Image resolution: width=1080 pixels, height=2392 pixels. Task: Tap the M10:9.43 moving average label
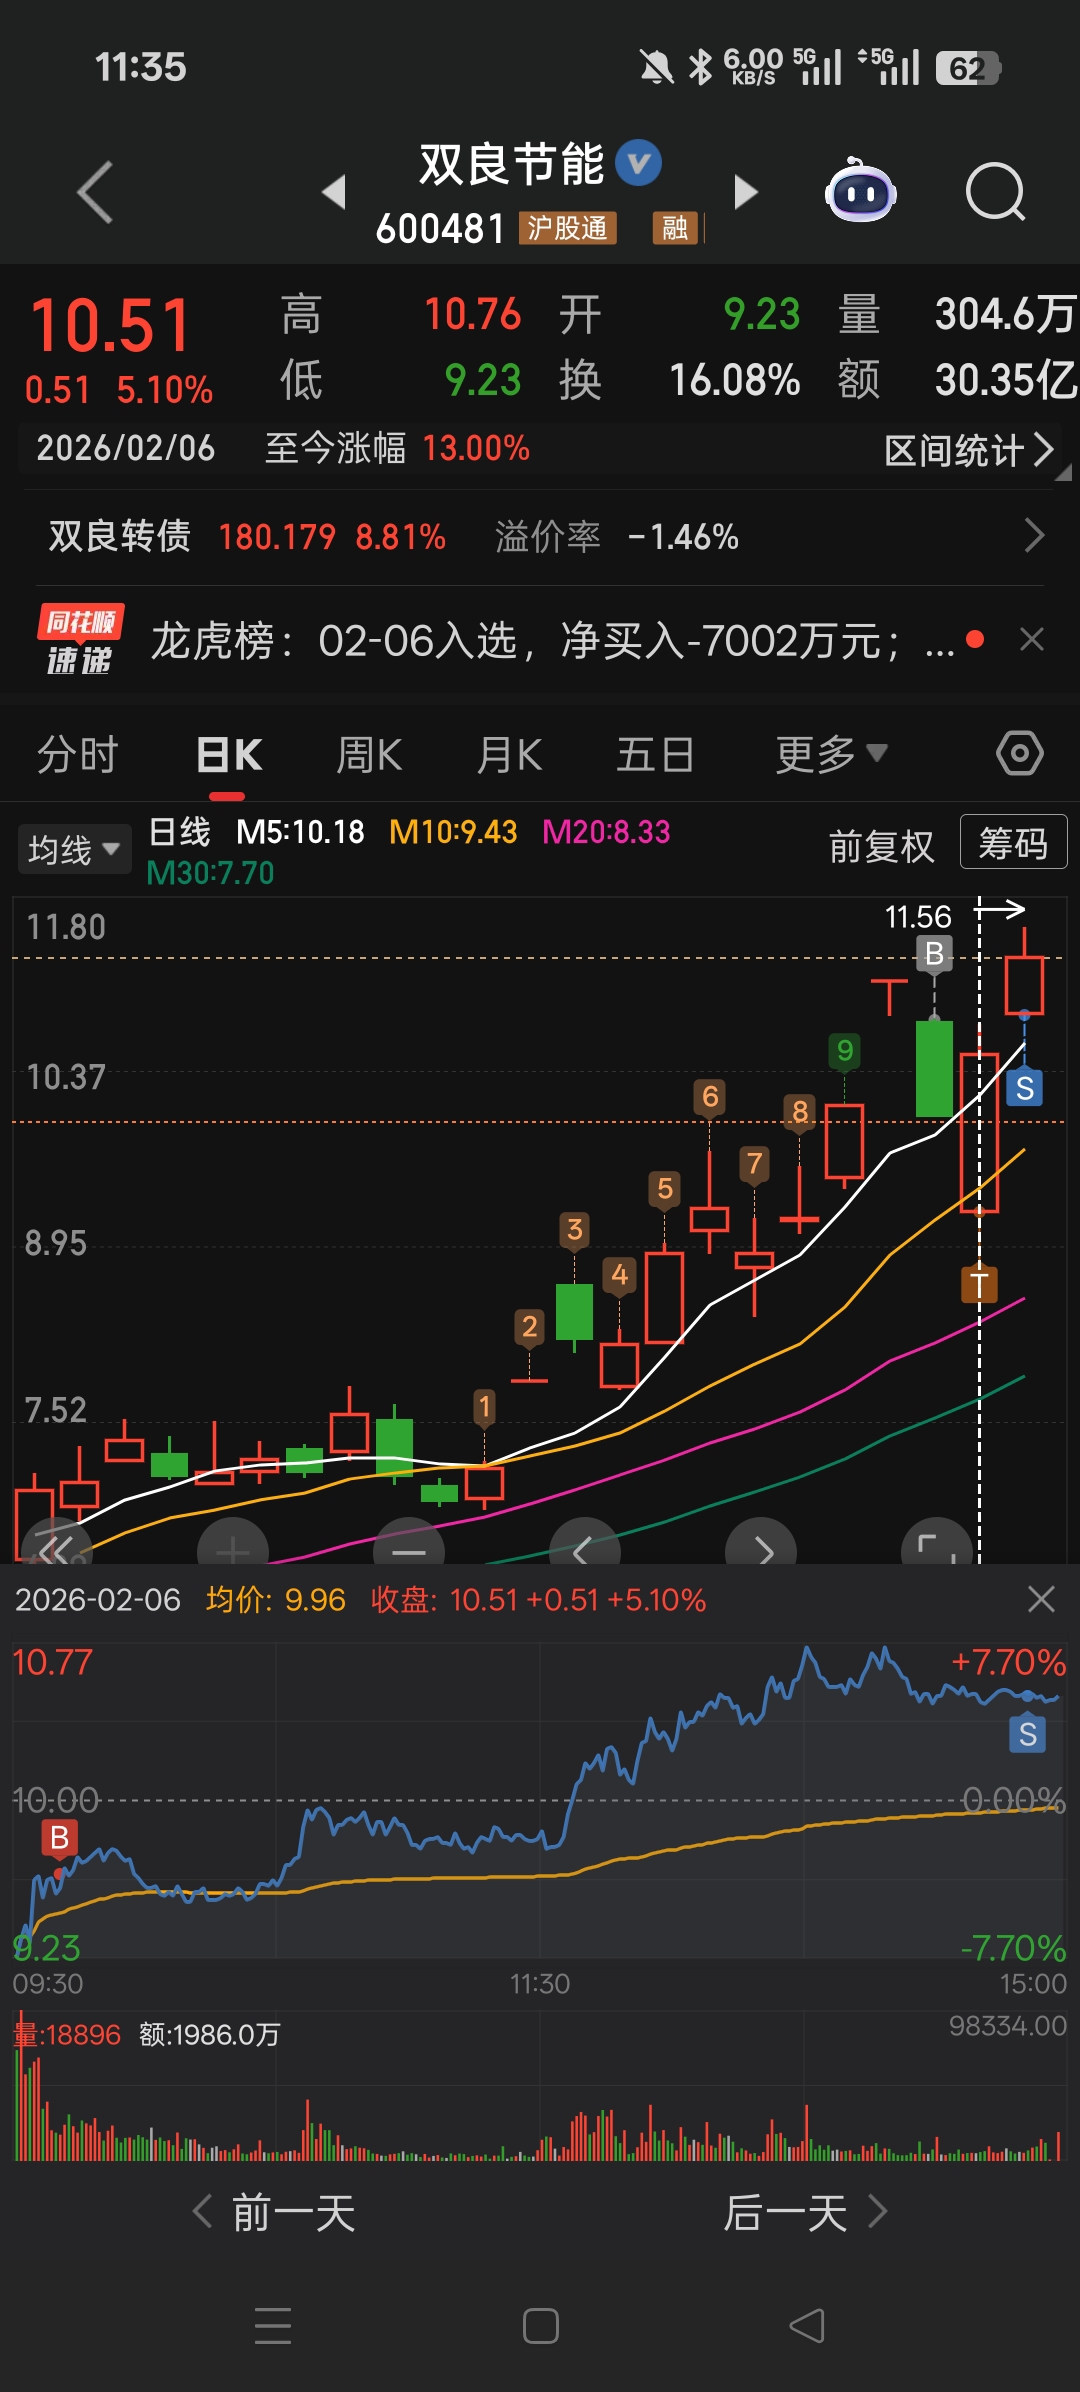[453, 832]
